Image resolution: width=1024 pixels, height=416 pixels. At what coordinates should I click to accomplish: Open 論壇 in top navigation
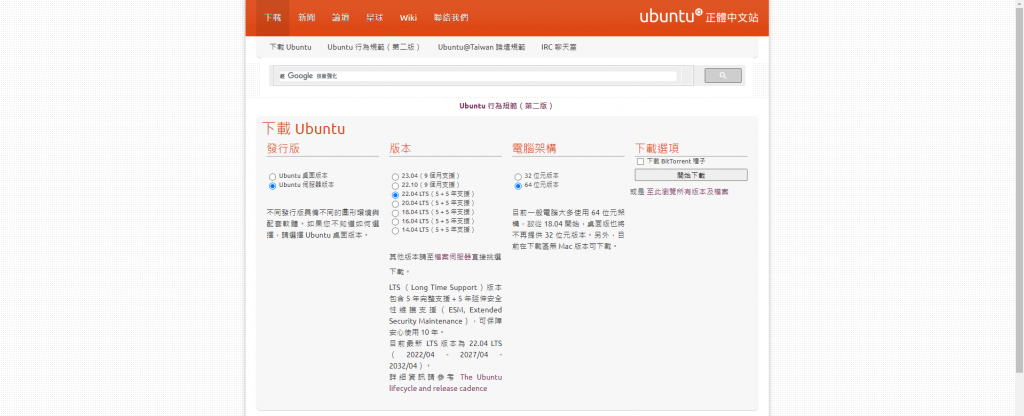pos(340,18)
